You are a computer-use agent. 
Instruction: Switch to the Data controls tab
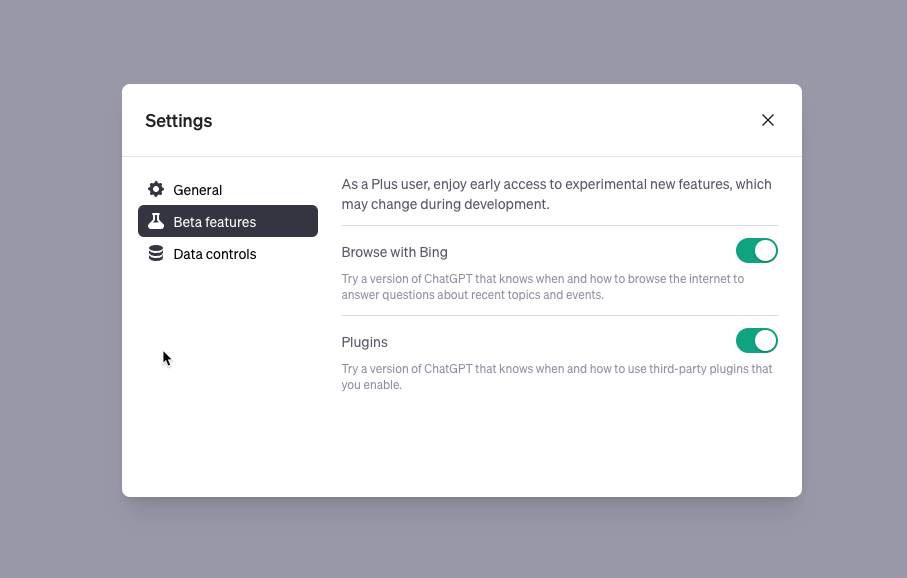tap(228, 253)
